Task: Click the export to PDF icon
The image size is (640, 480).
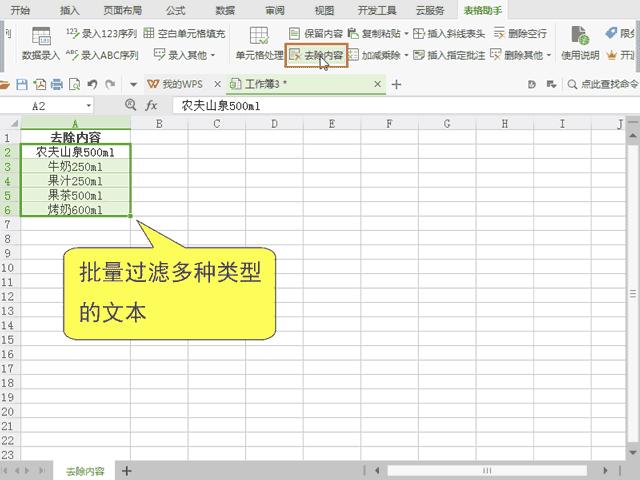Action: point(40,84)
